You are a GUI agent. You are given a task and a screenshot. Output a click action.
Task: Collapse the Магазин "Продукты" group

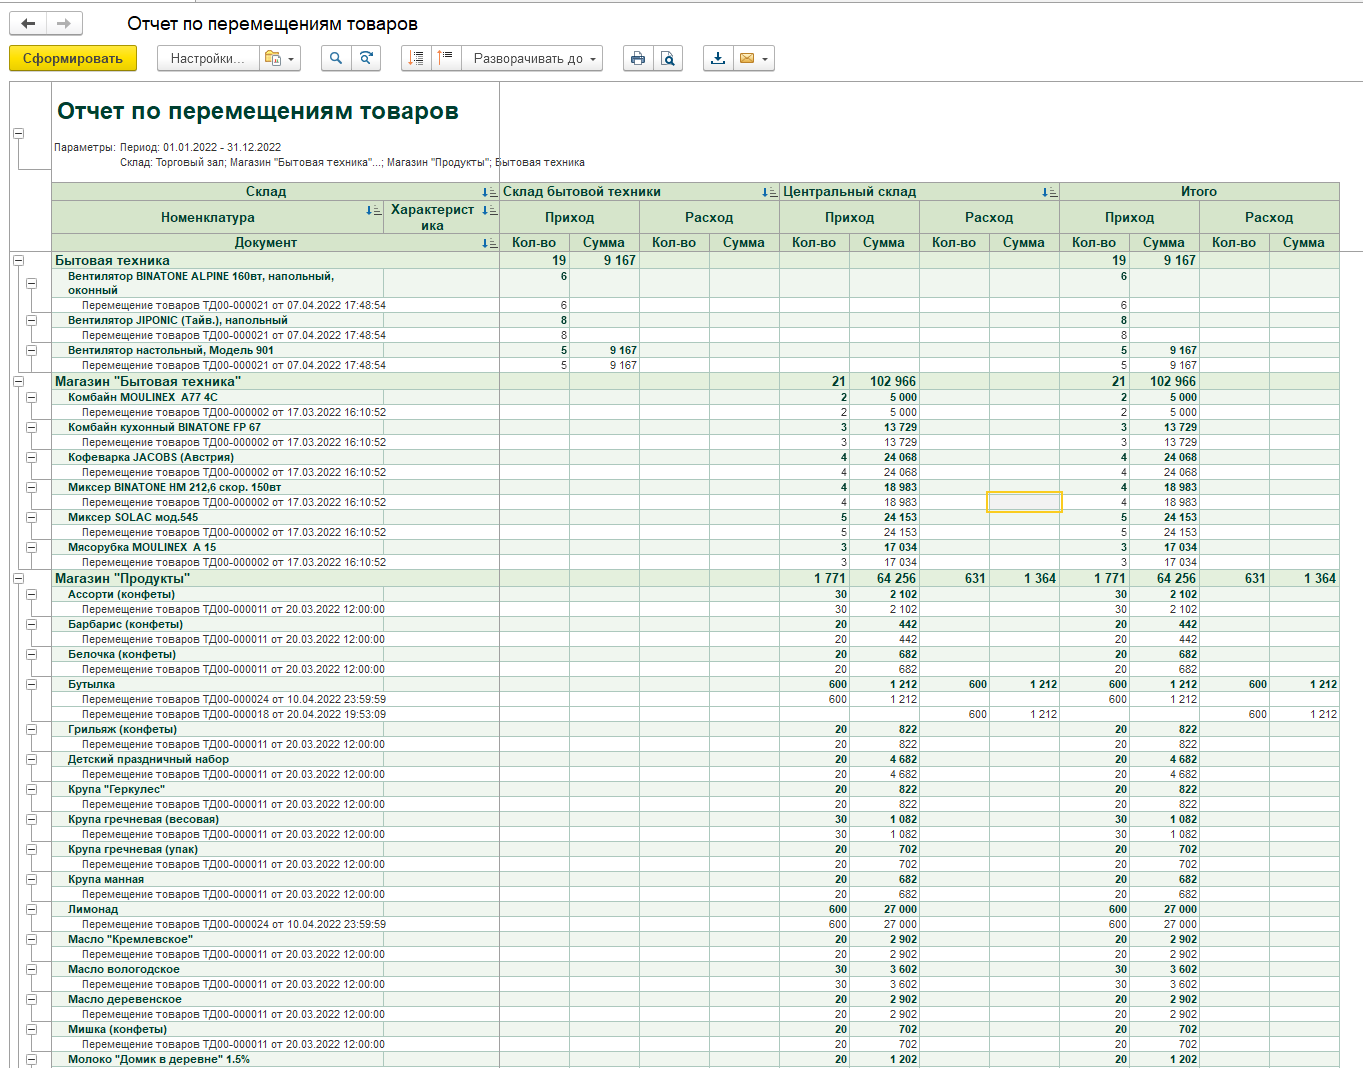[x=18, y=578]
